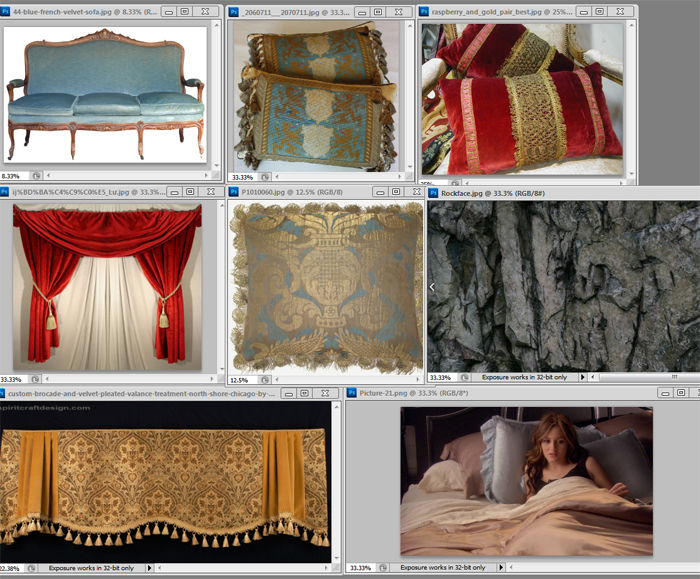
Task: Click the Ps icon of the _2060711__2070711.jpg window
Action: pyautogui.click(x=233, y=12)
